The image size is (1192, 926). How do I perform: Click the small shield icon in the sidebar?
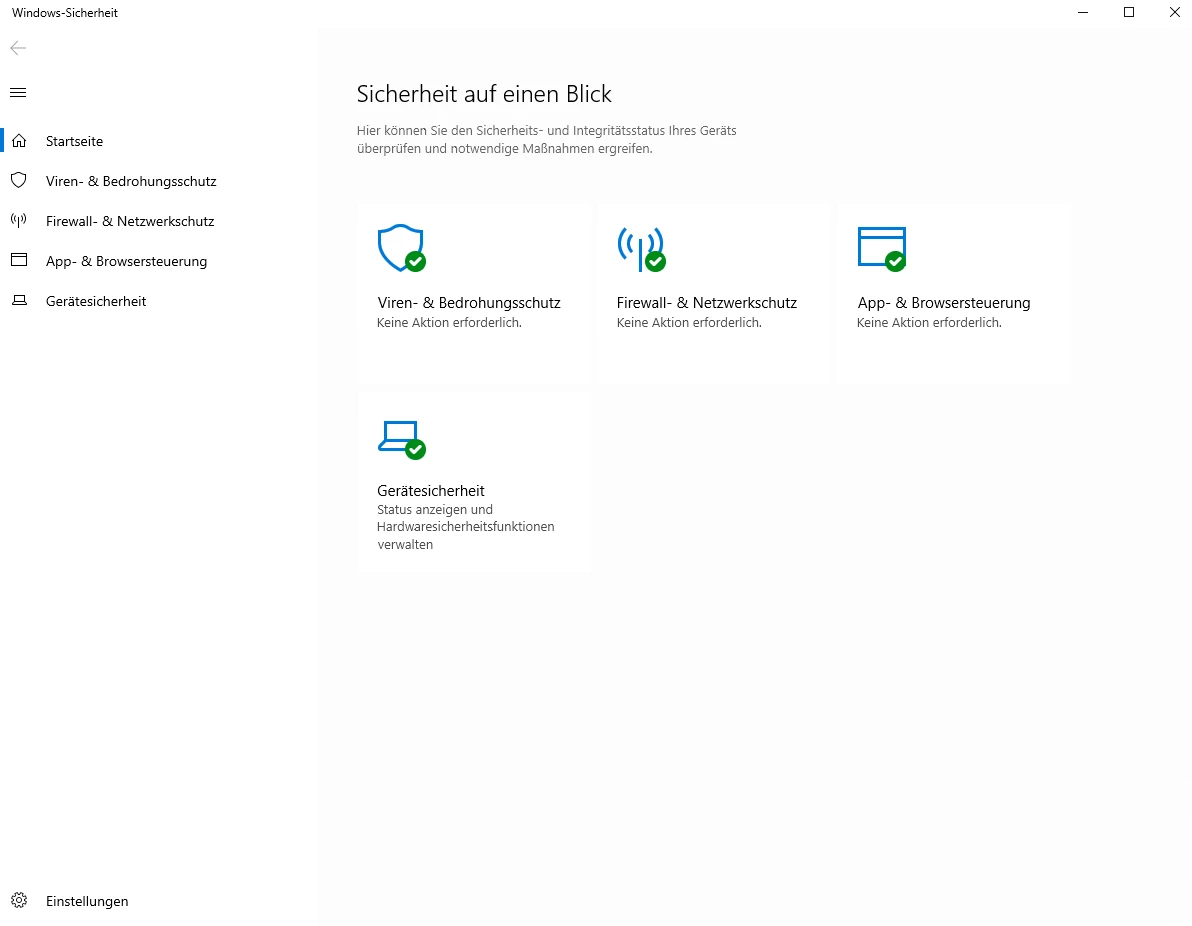[18, 181]
